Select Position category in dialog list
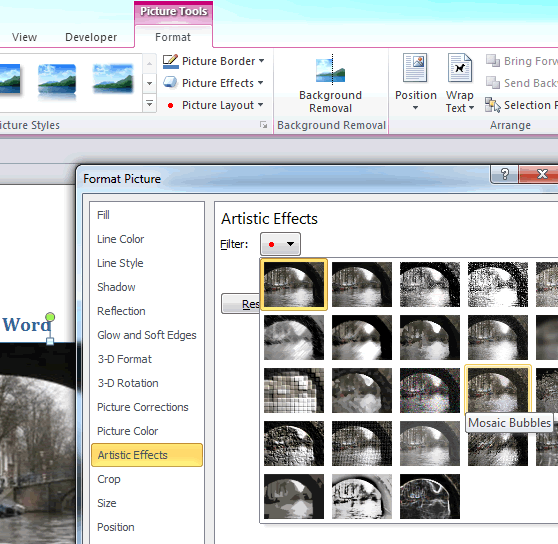Screen dimensions: 558x544 pos(147,527)
